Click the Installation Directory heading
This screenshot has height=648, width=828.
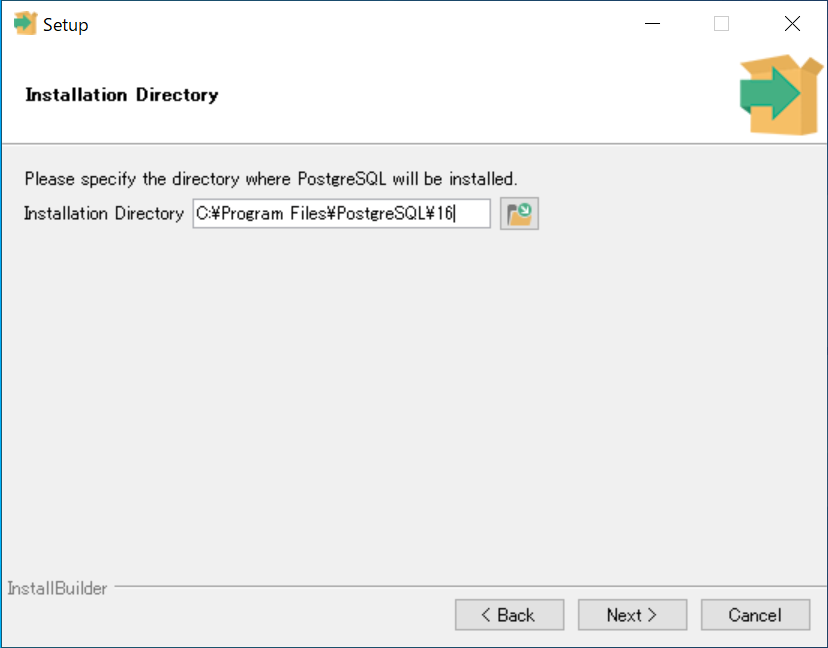click(x=120, y=95)
